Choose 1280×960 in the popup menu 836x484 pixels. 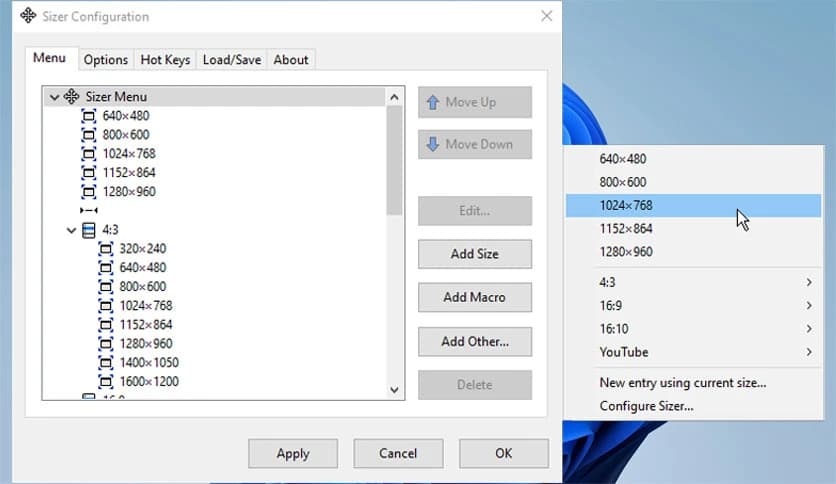click(x=693, y=252)
